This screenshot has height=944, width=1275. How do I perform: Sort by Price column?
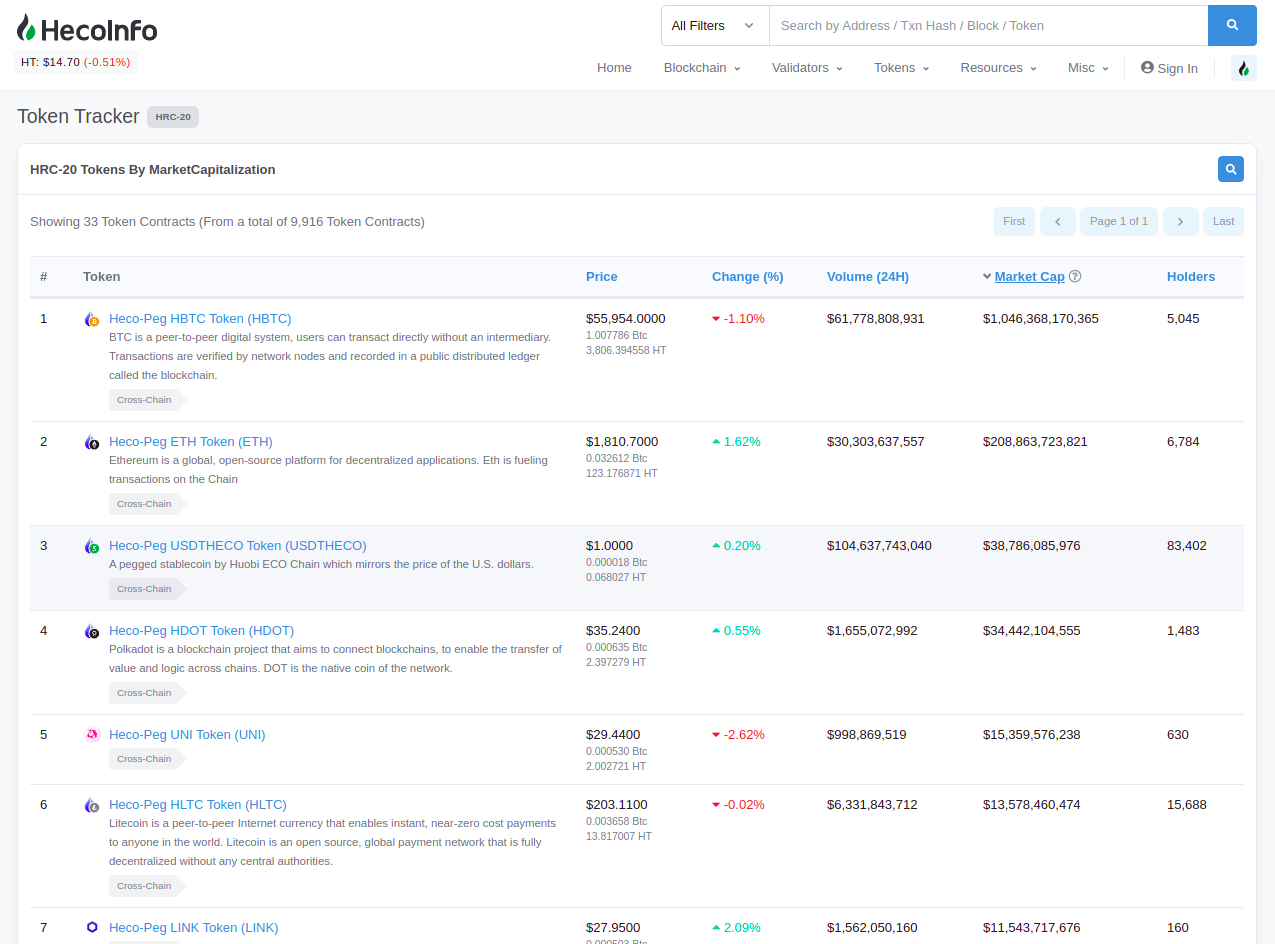tap(602, 277)
